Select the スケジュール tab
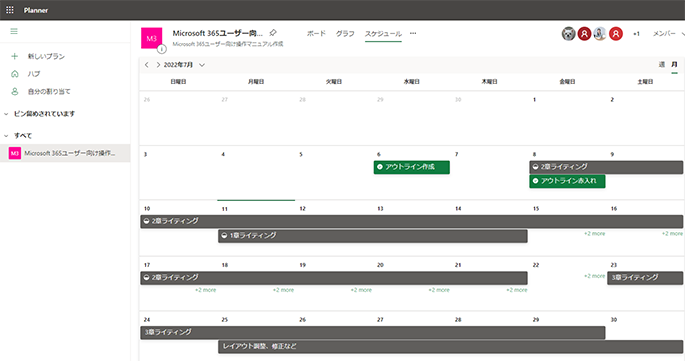685x361 pixels. click(x=383, y=33)
